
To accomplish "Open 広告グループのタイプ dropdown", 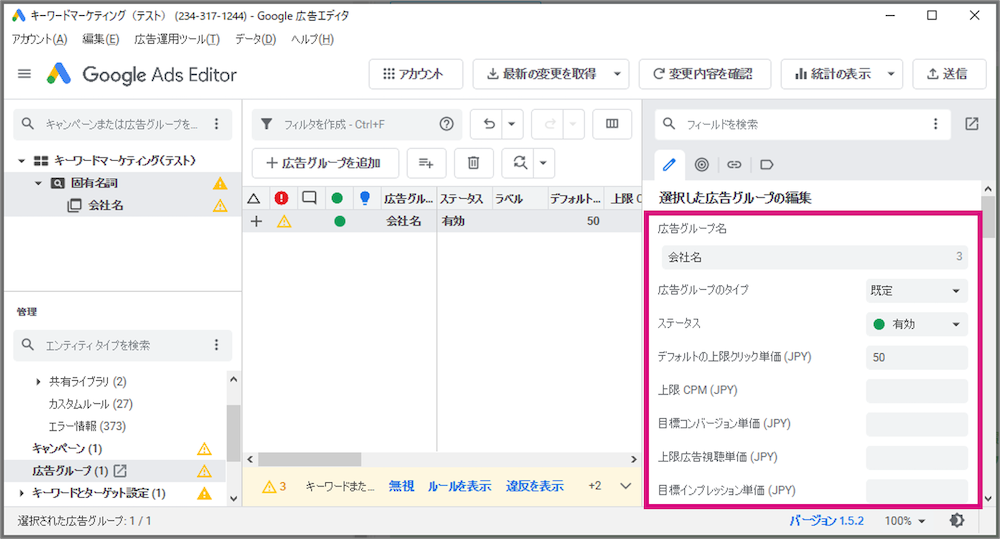I will 916,291.
